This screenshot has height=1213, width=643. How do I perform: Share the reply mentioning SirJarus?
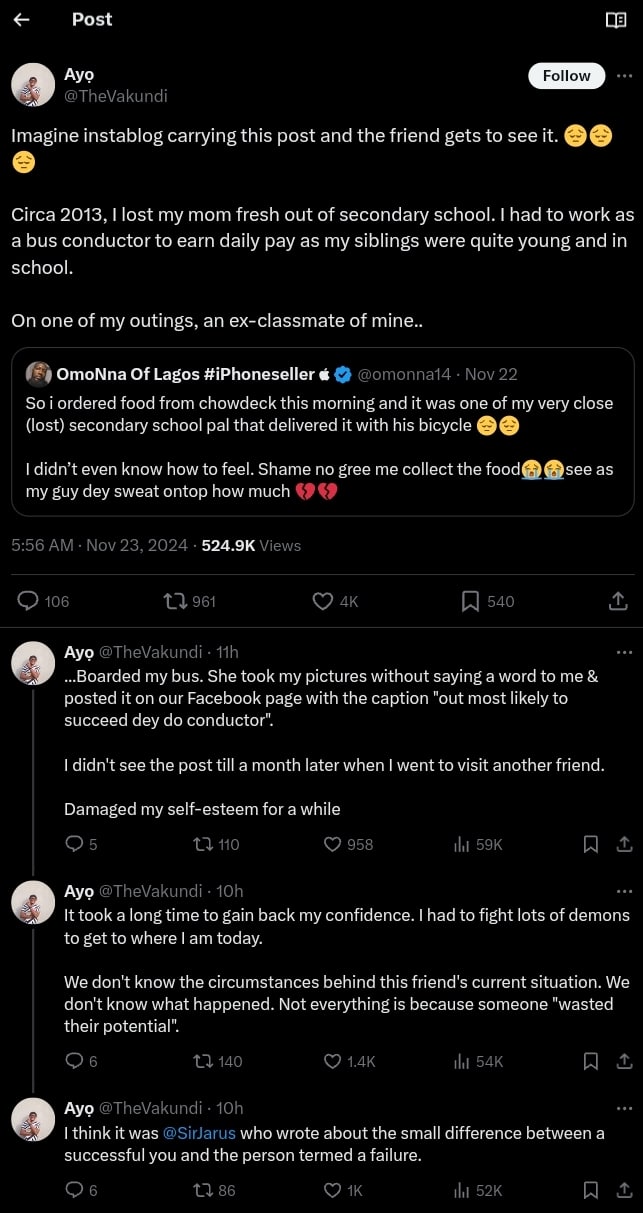pyautogui.click(x=624, y=1190)
